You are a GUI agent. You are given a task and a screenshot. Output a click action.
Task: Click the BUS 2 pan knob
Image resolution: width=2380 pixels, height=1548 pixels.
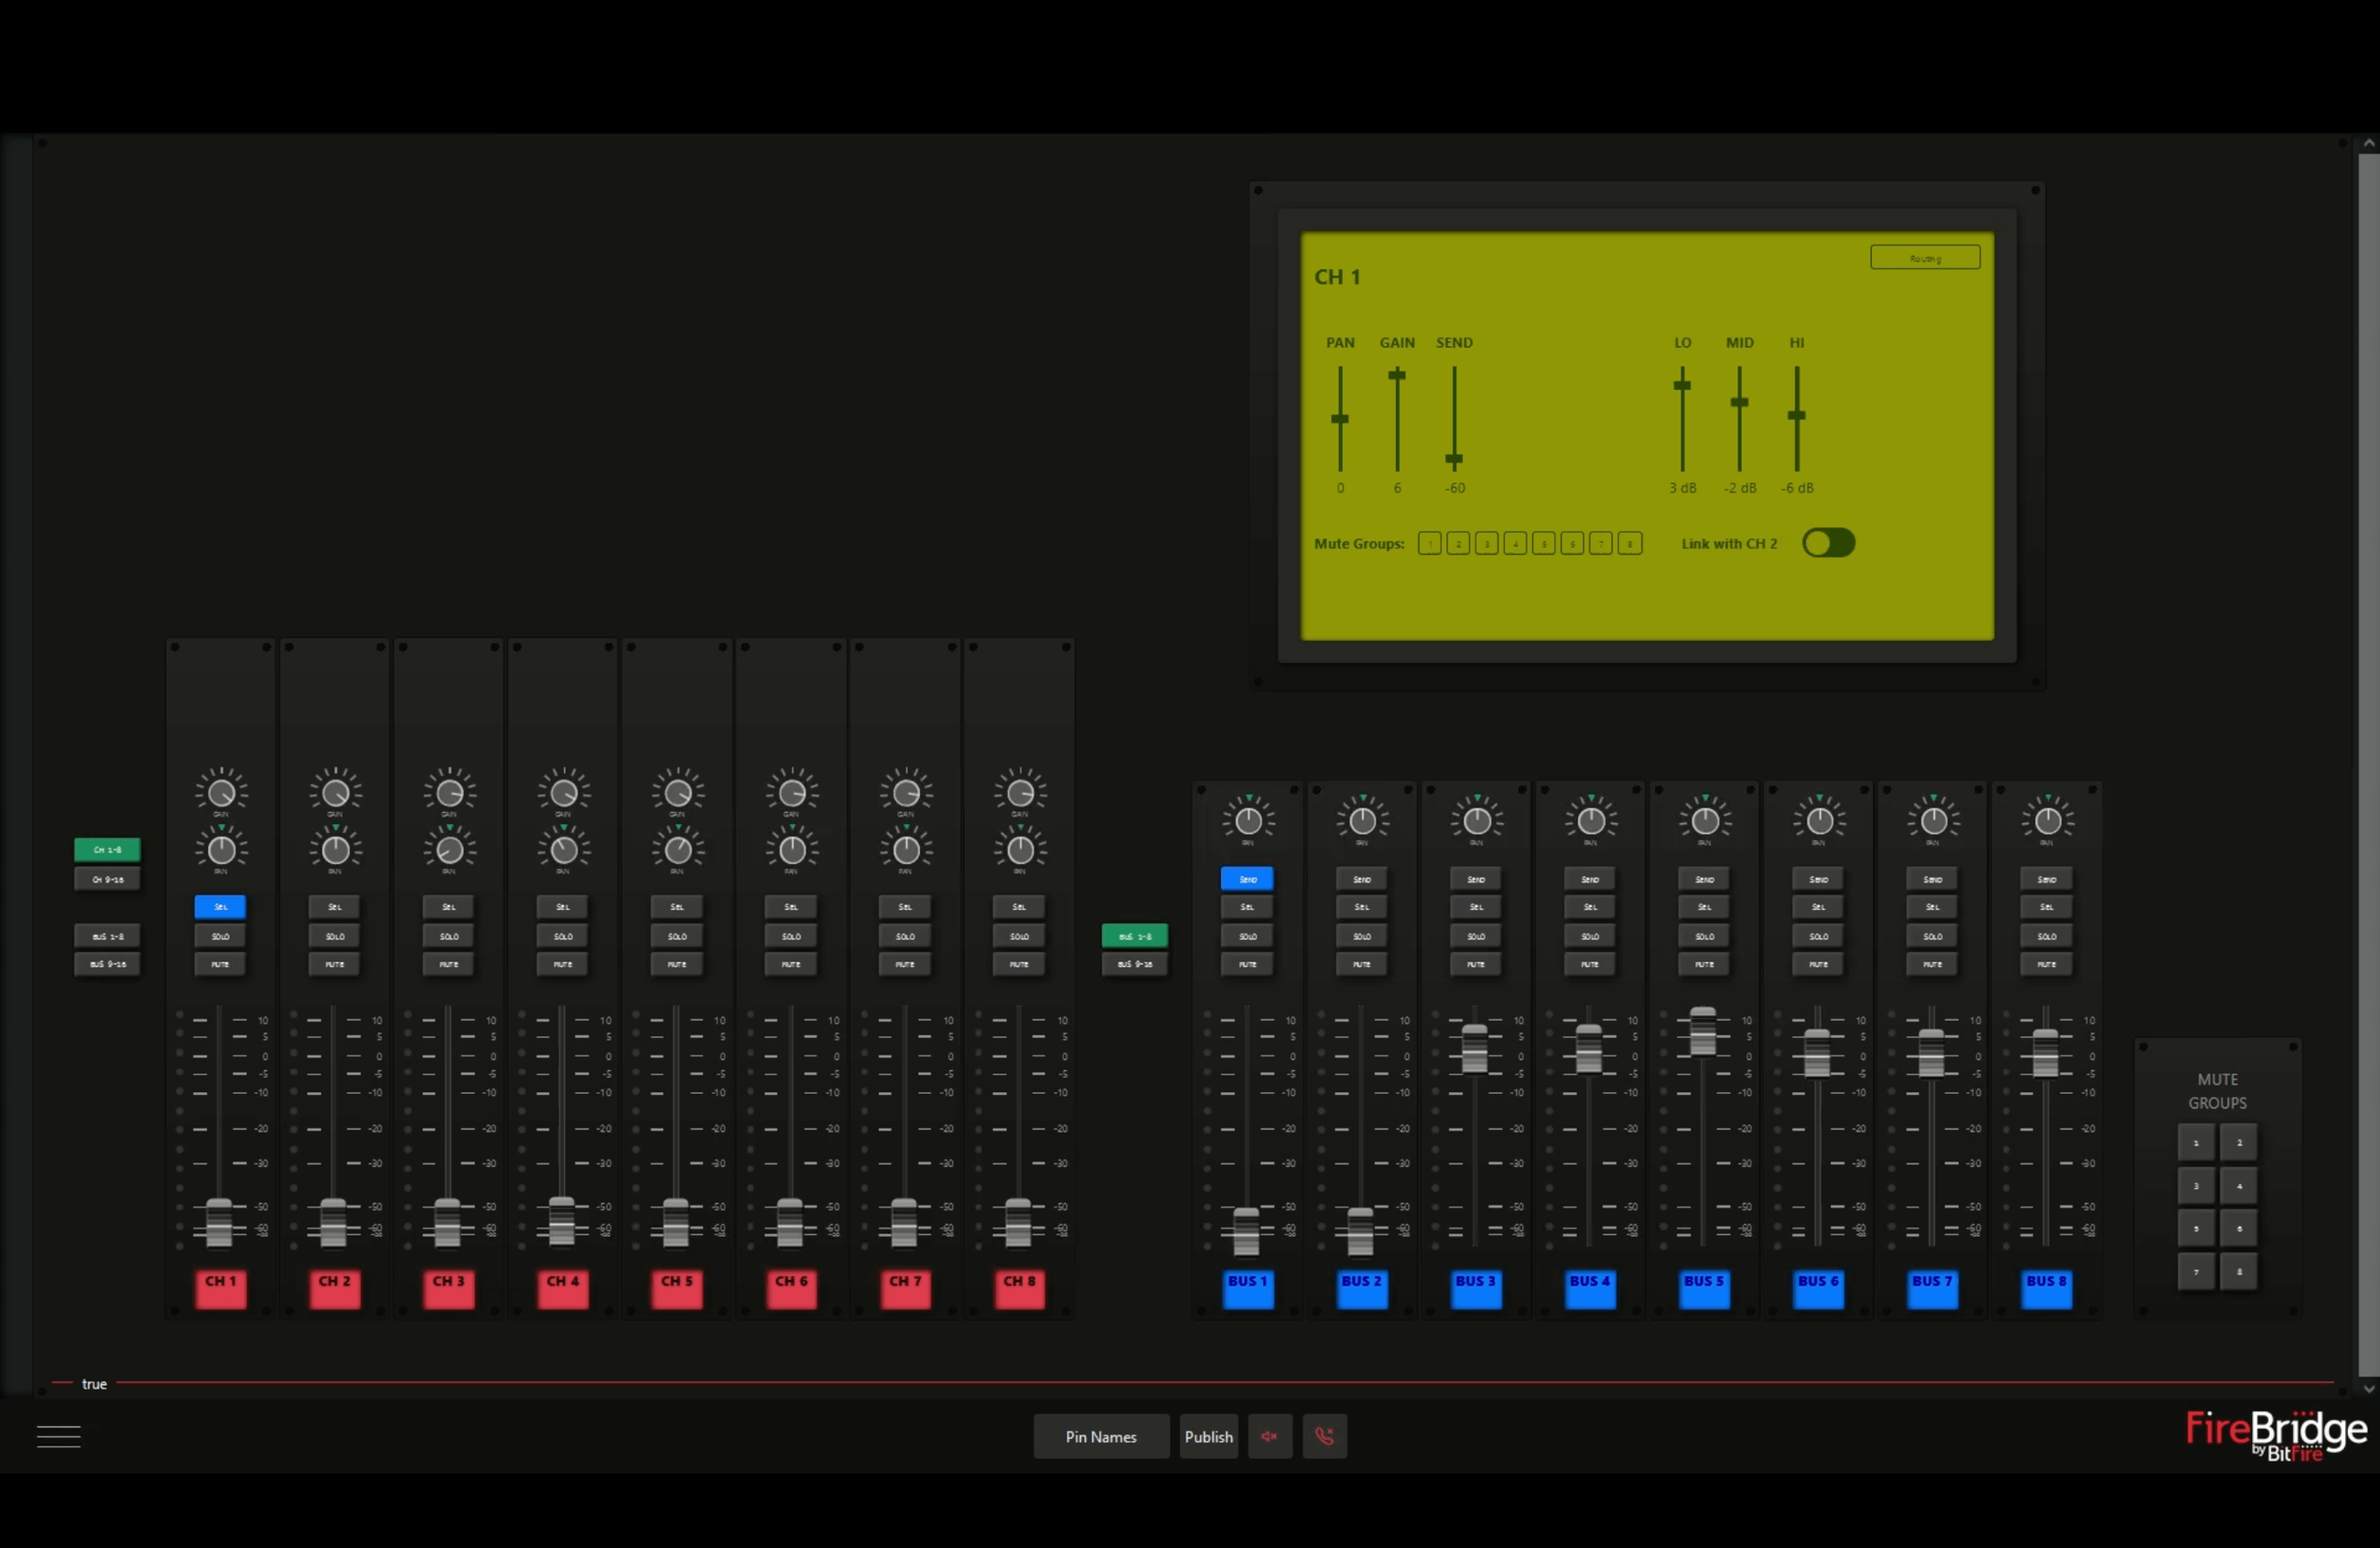[x=1362, y=821]
